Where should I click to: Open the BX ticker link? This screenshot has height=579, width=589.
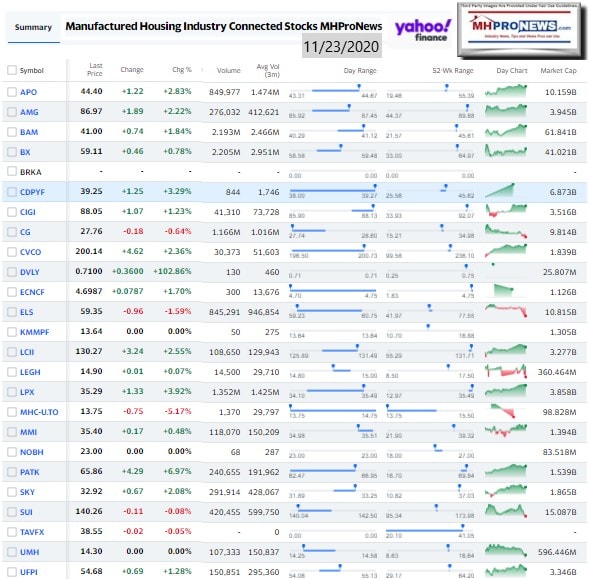pos(25,152)
